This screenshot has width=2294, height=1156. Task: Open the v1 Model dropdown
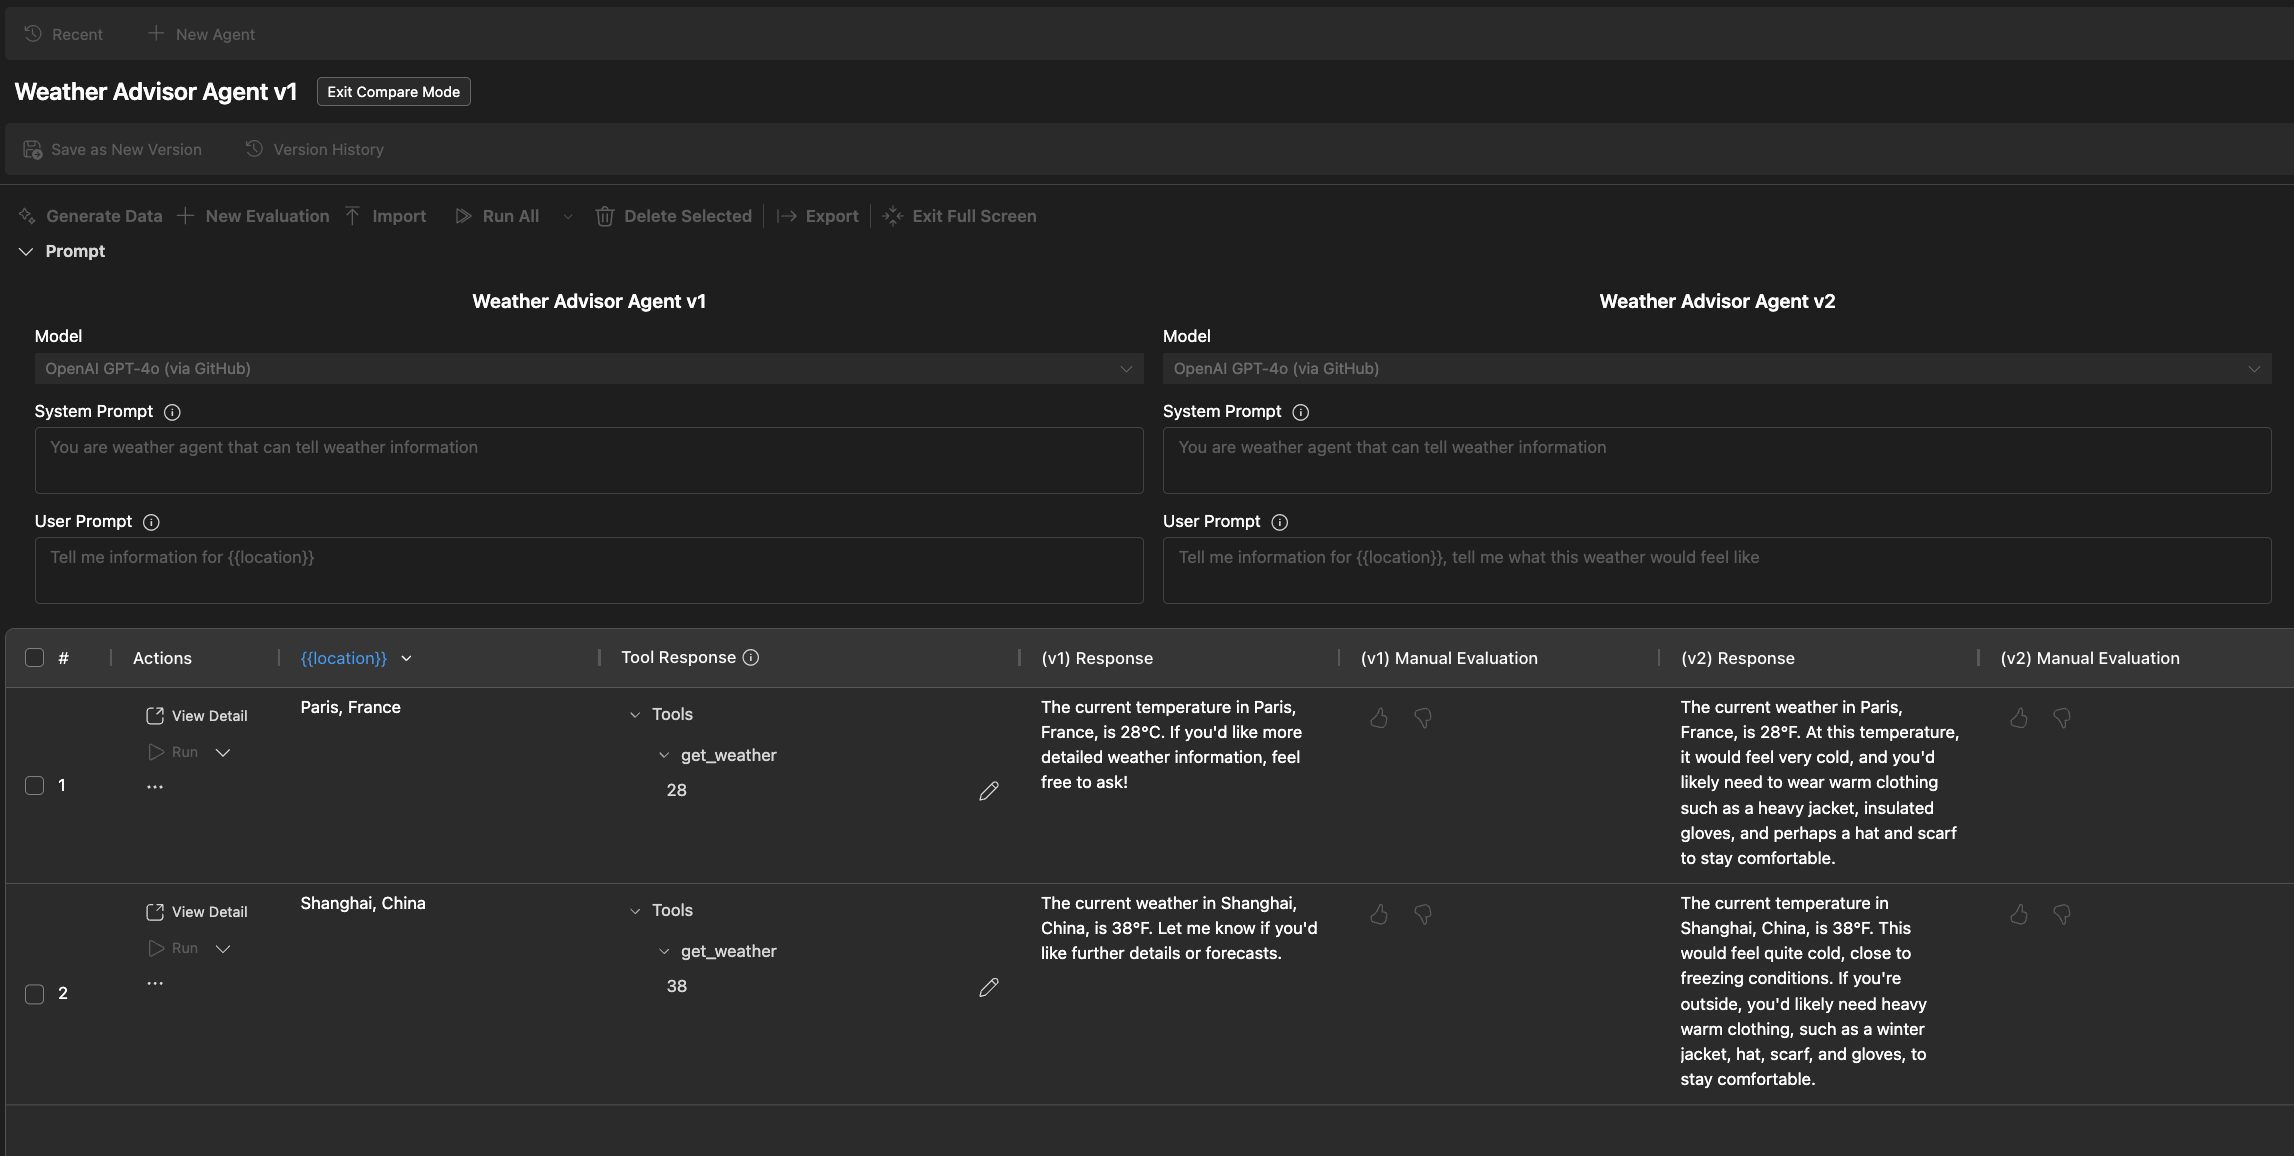tap(589, 368)
